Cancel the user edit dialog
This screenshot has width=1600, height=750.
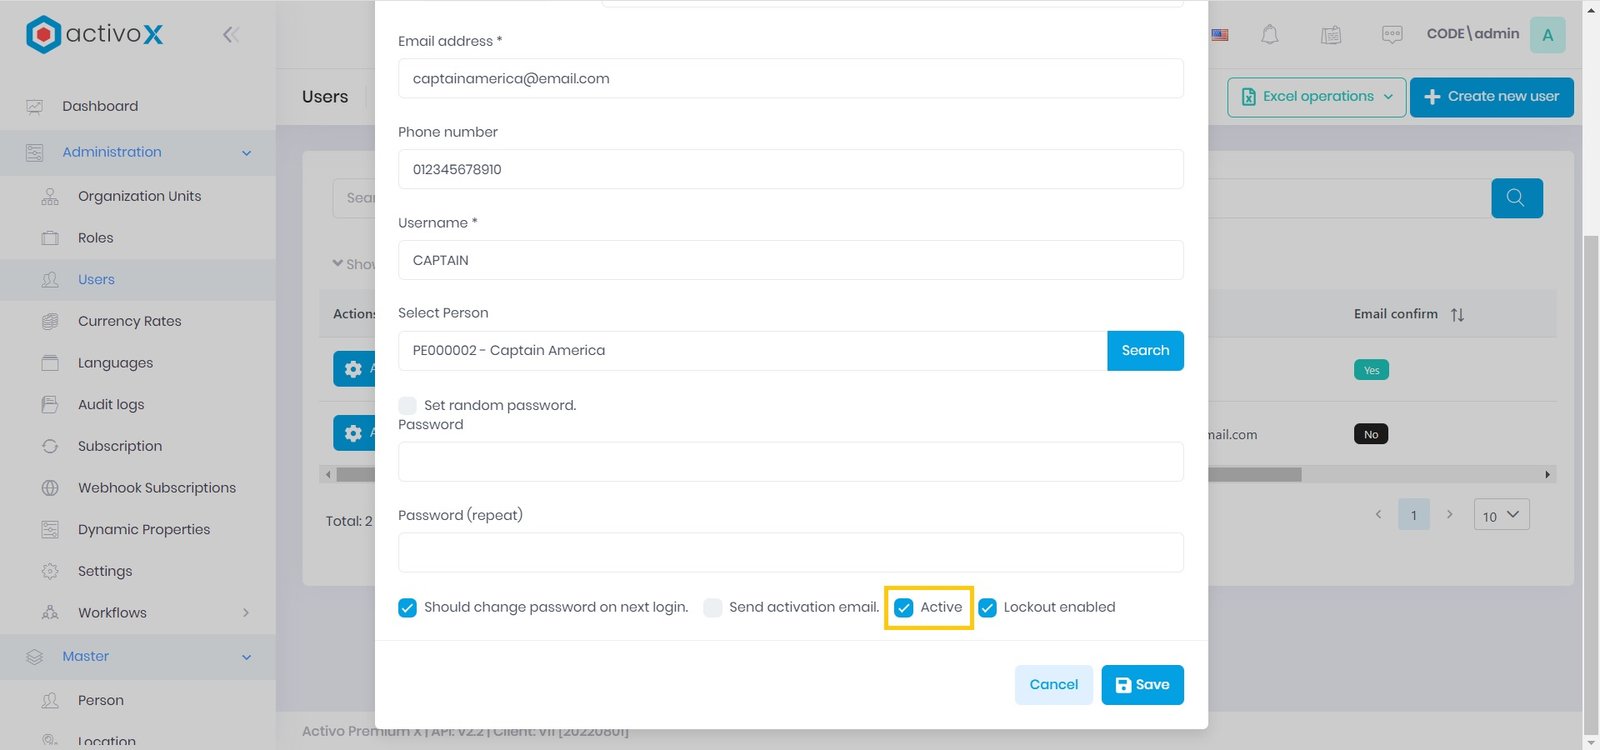tap(1053, 685)
